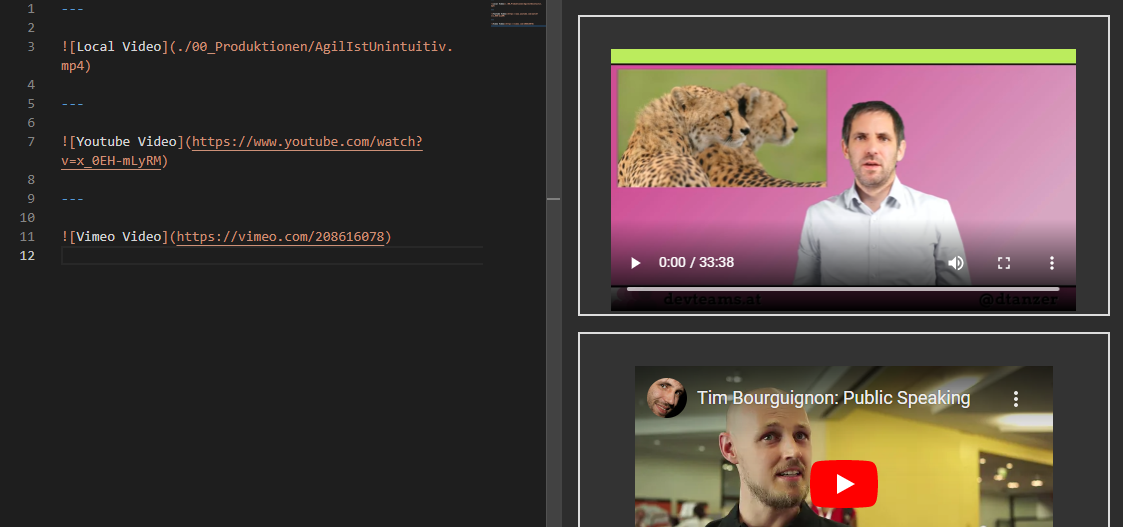Click line number 1 in gutter

coord(31,9)
